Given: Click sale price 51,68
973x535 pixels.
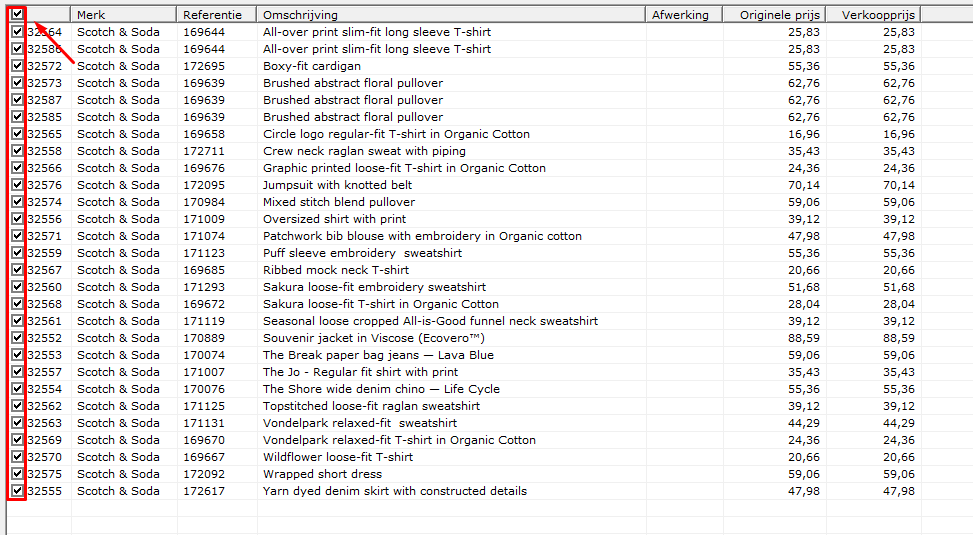Looking at the screenshot, I should point(899,287).
